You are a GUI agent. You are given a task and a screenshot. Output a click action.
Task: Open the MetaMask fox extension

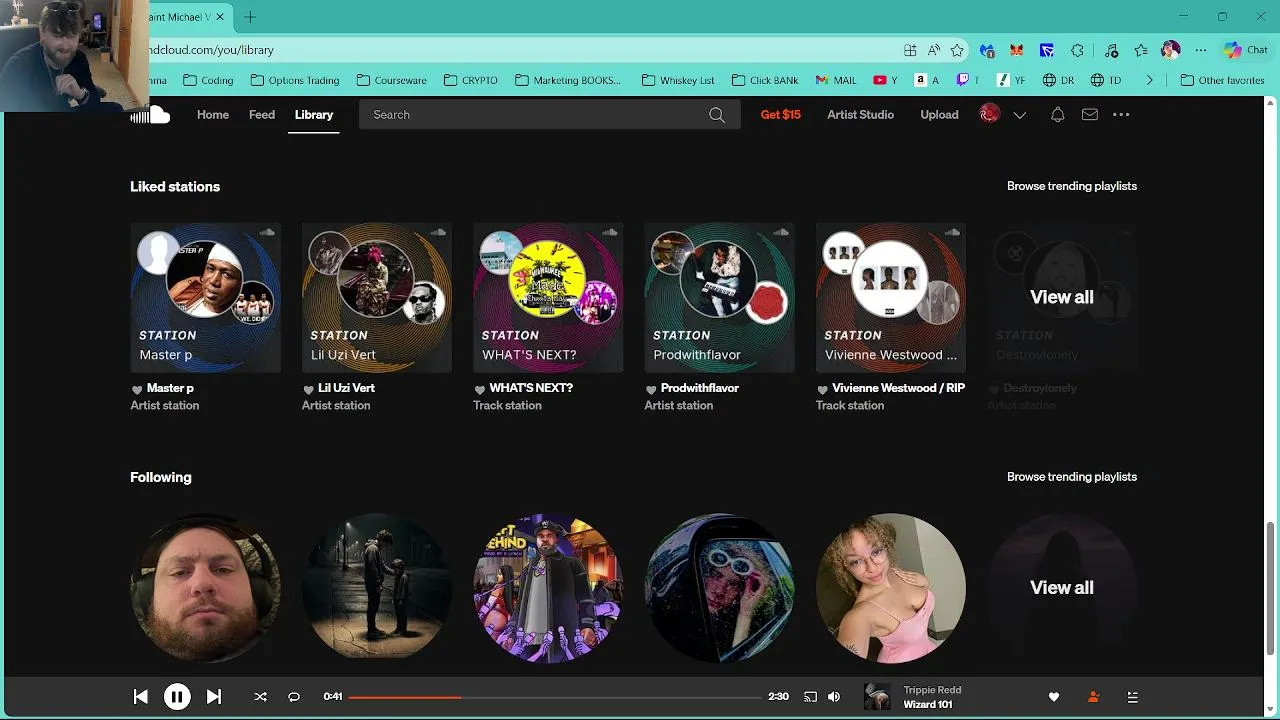tap(1017, 50)
